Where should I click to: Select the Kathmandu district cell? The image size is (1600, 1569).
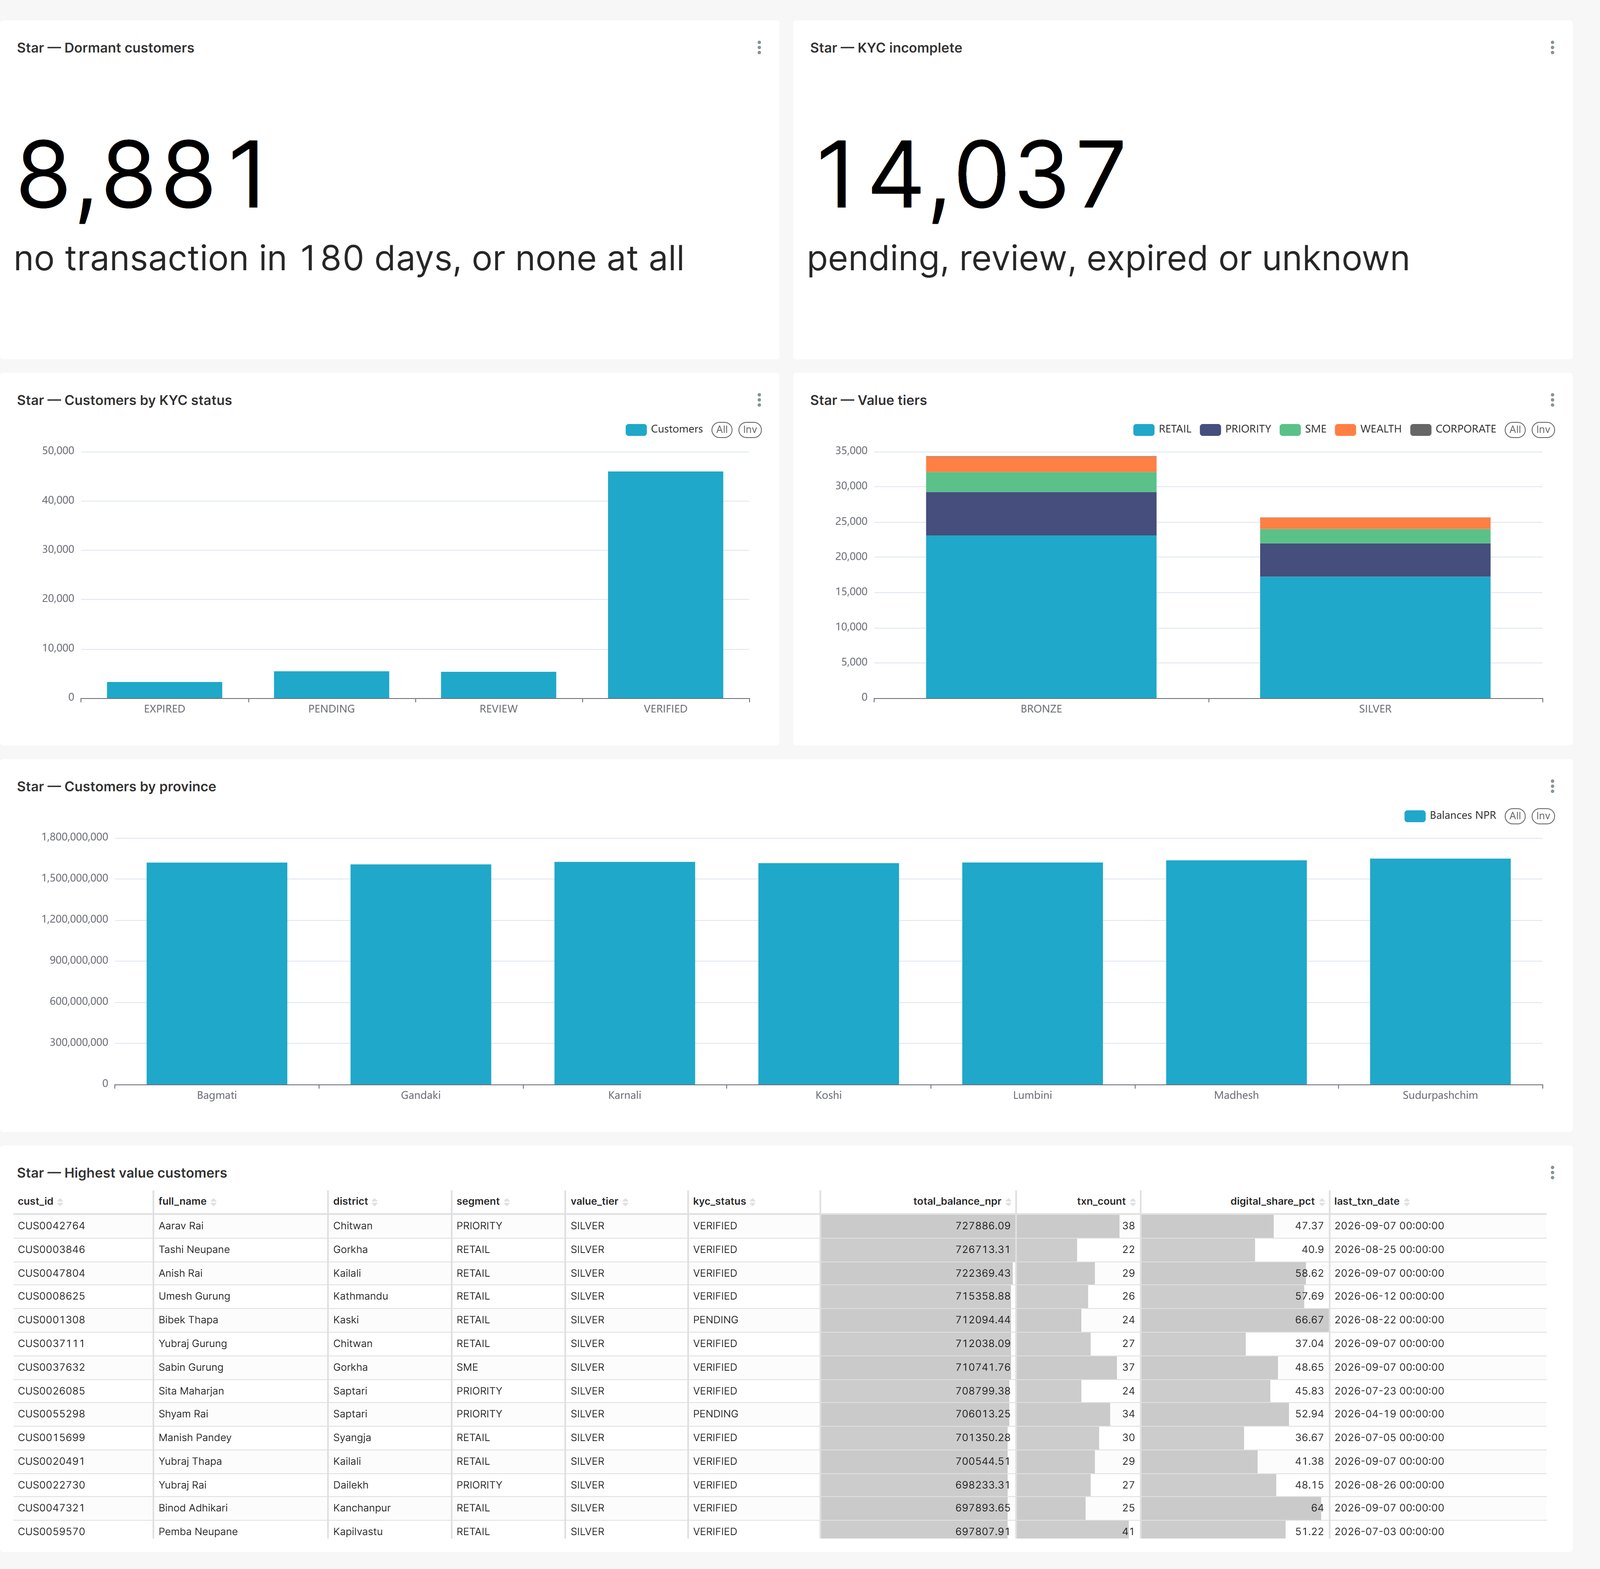coord(360,1296)
